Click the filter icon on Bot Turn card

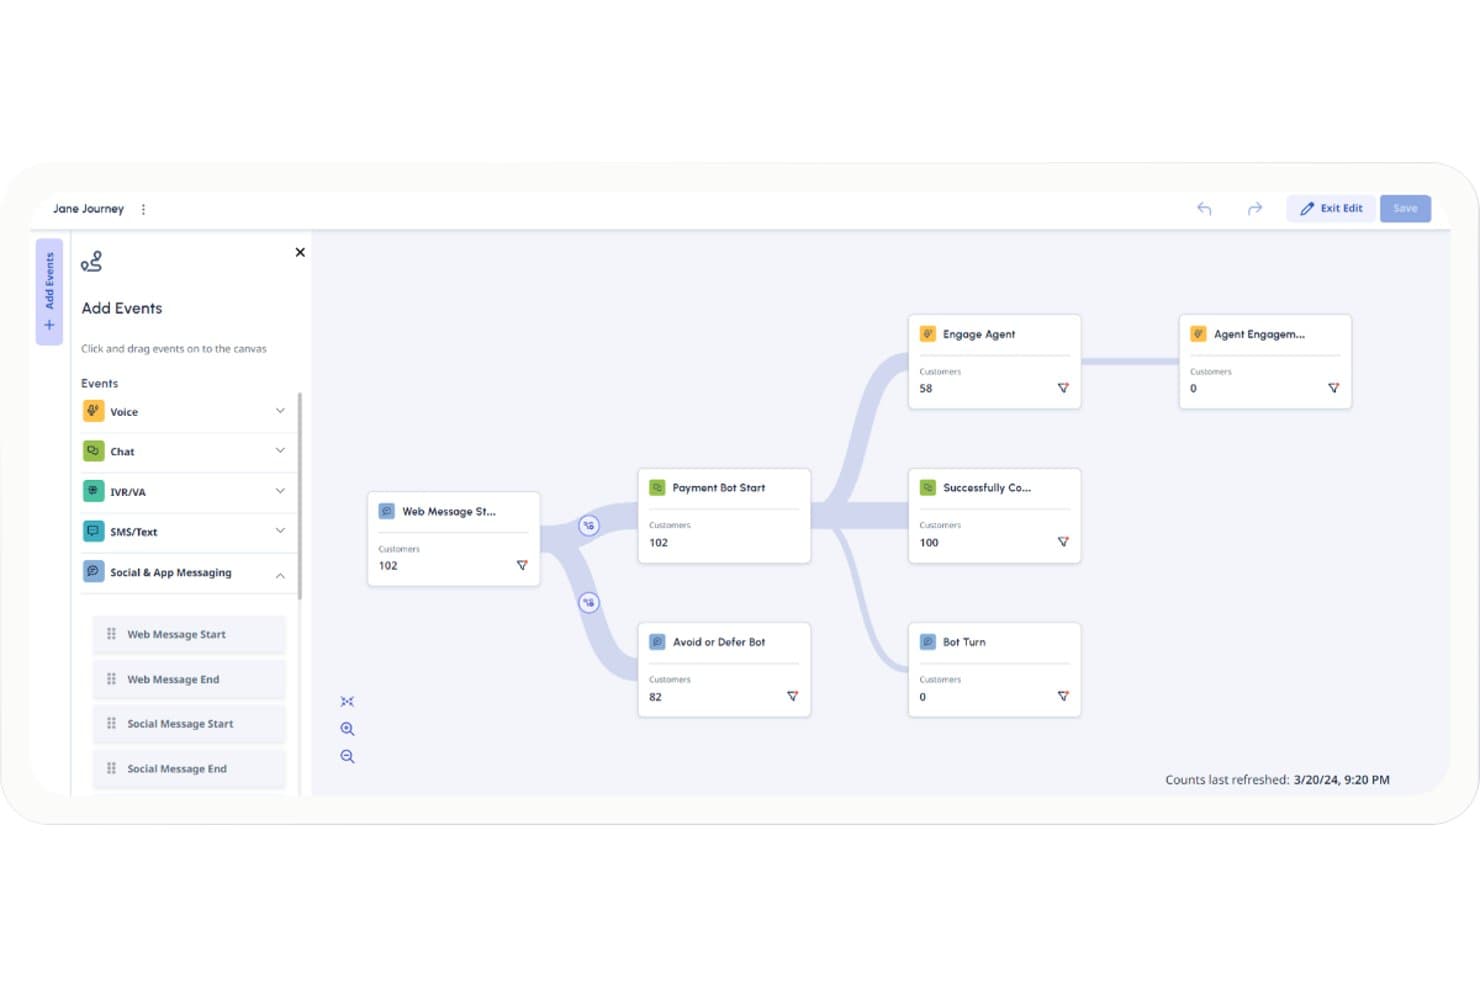[1063, 696]
